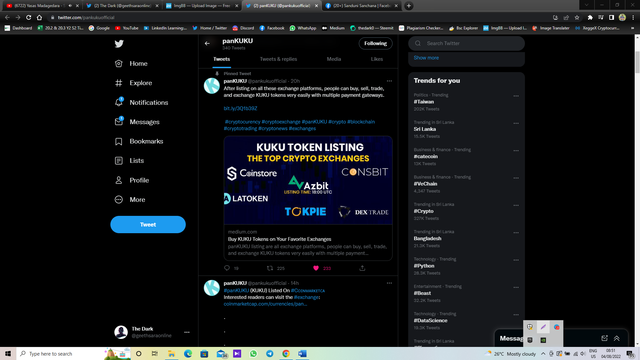Retweet the pinned tweet with 225 retweets
The width and height of the screenshot is (640, 360).
[x=270, y=268]
